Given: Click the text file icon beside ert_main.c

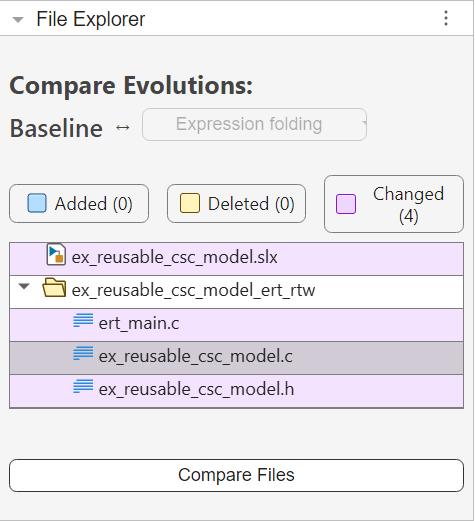Looking at the screenshot, I should pyautogui.click(x=83, y=321).
